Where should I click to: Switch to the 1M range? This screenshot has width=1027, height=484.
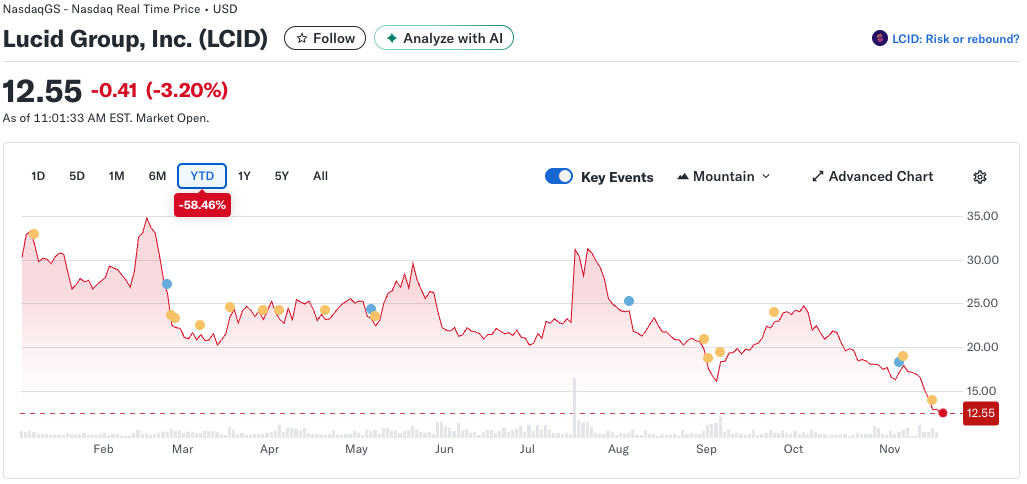[116, 176]
